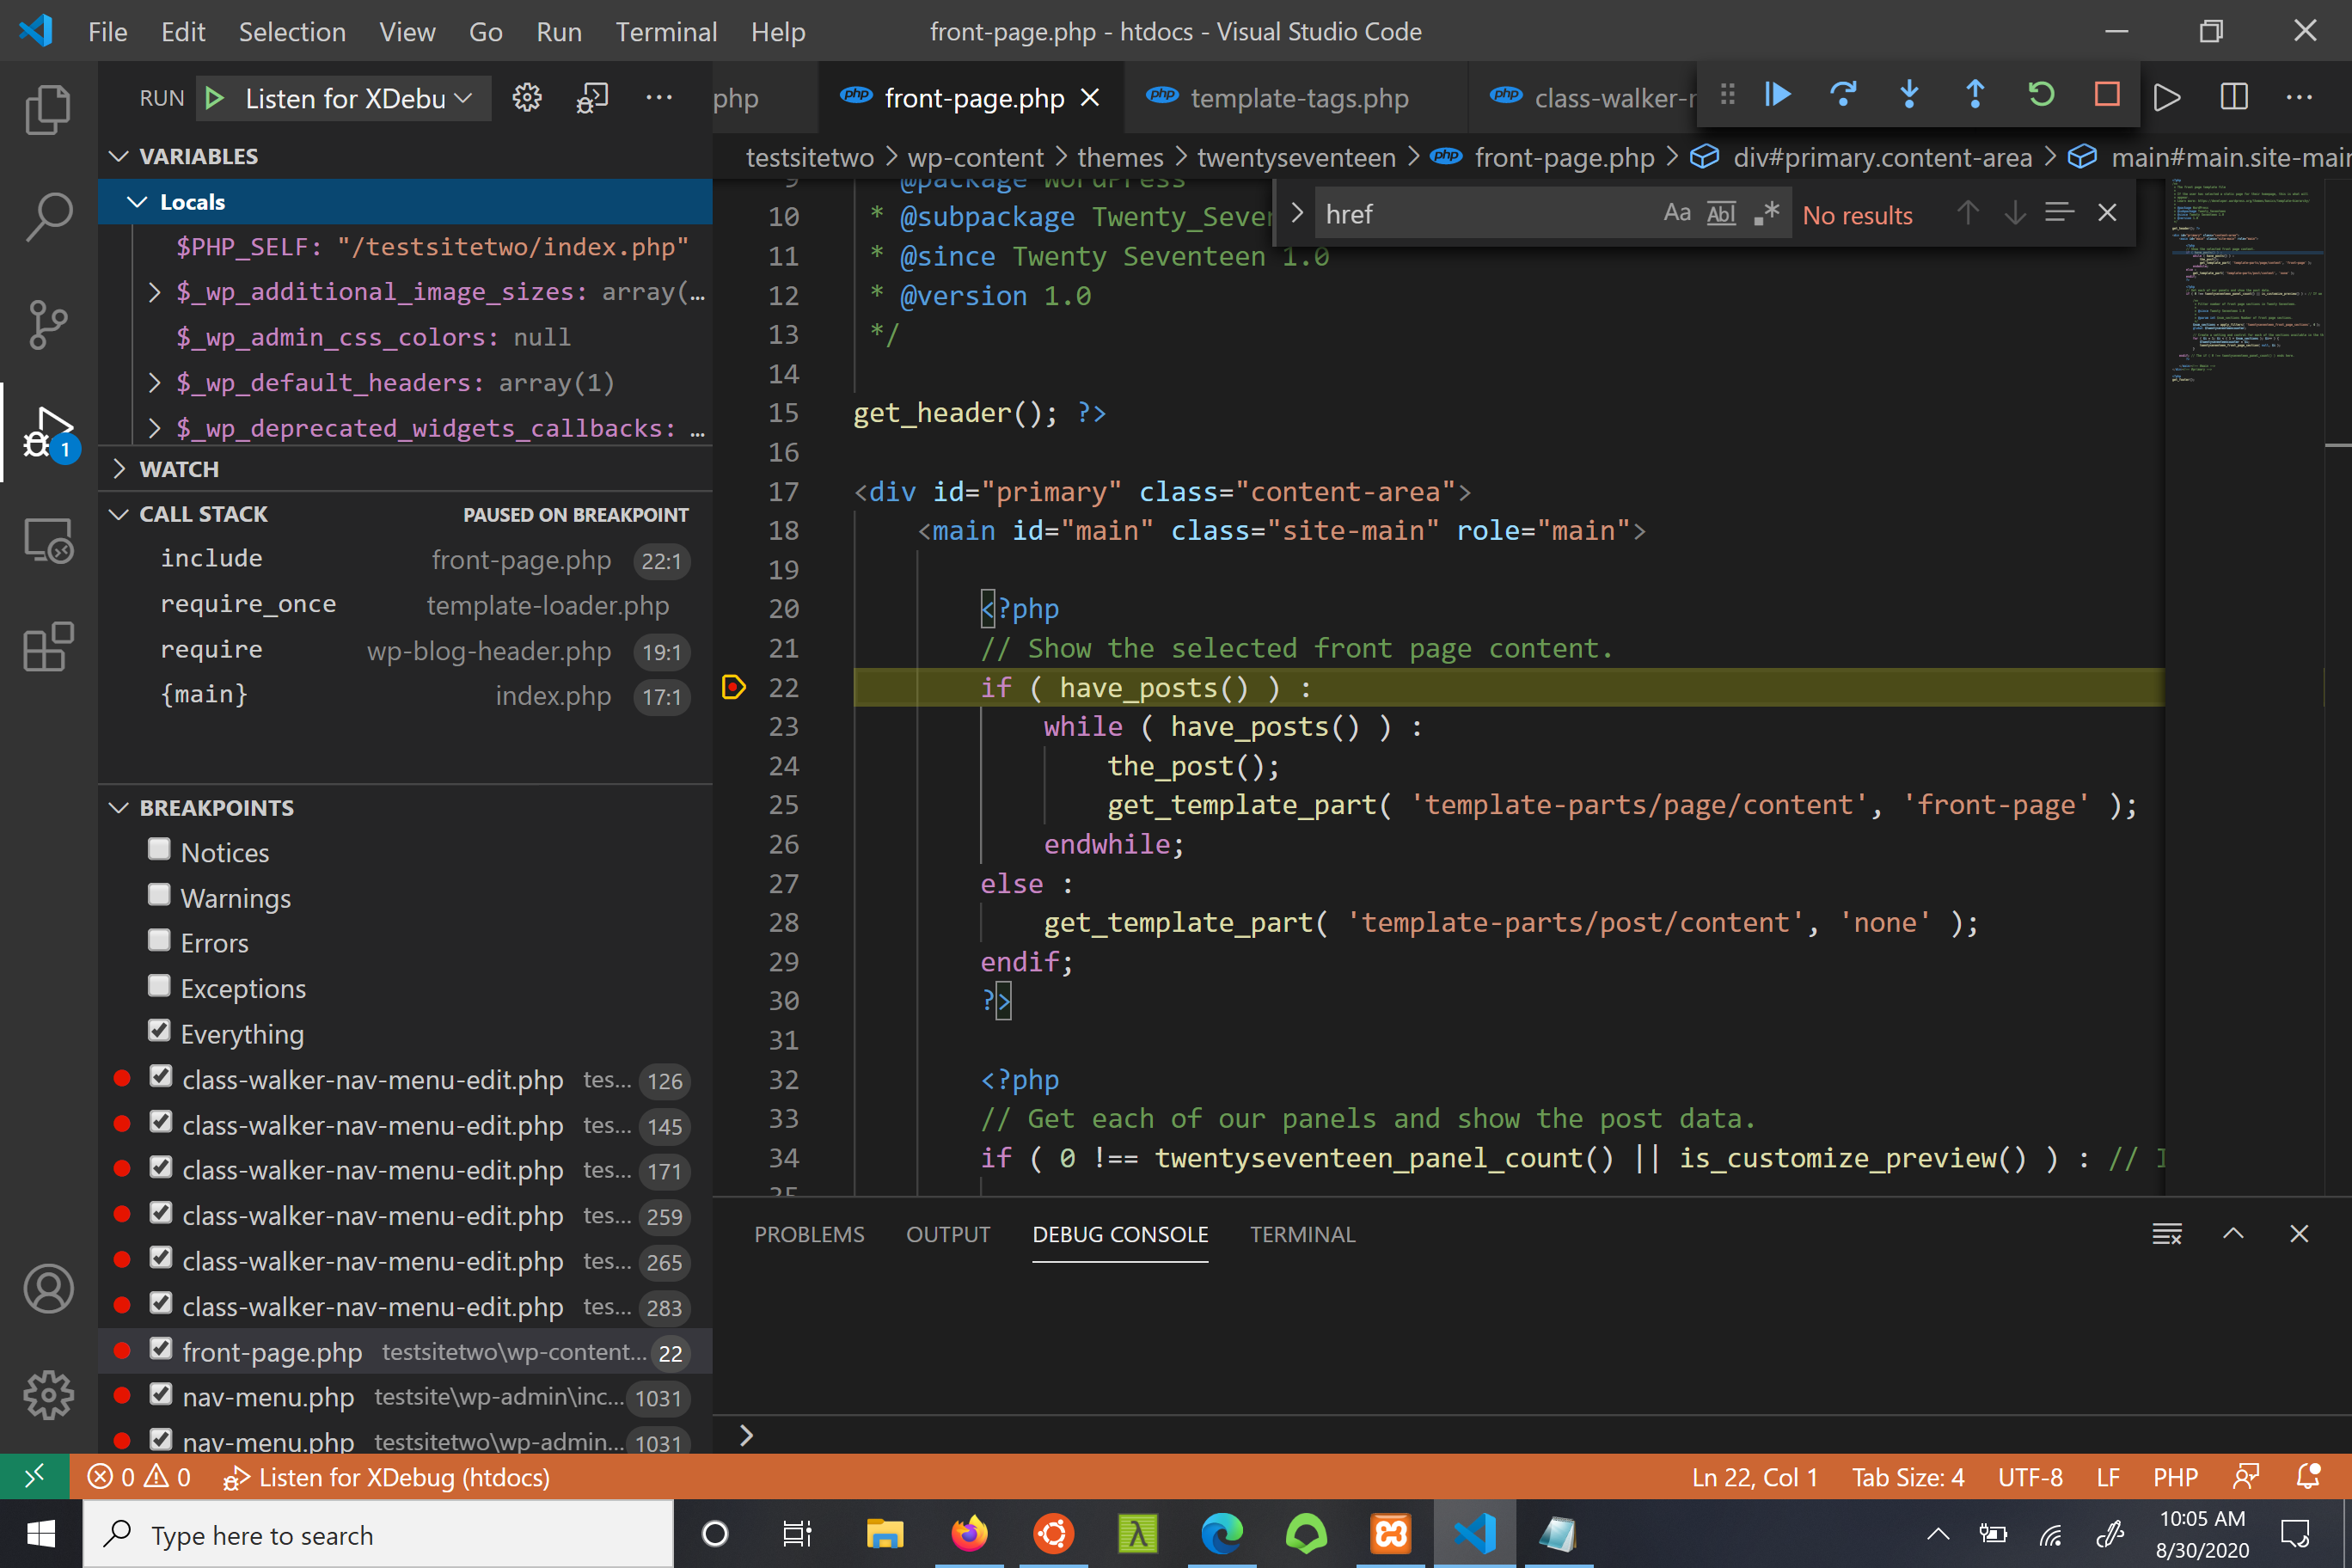Stop the debugging session
Image resolution: width=2352 pixels, height=1568 pixels.
(x=2106, y=95)
